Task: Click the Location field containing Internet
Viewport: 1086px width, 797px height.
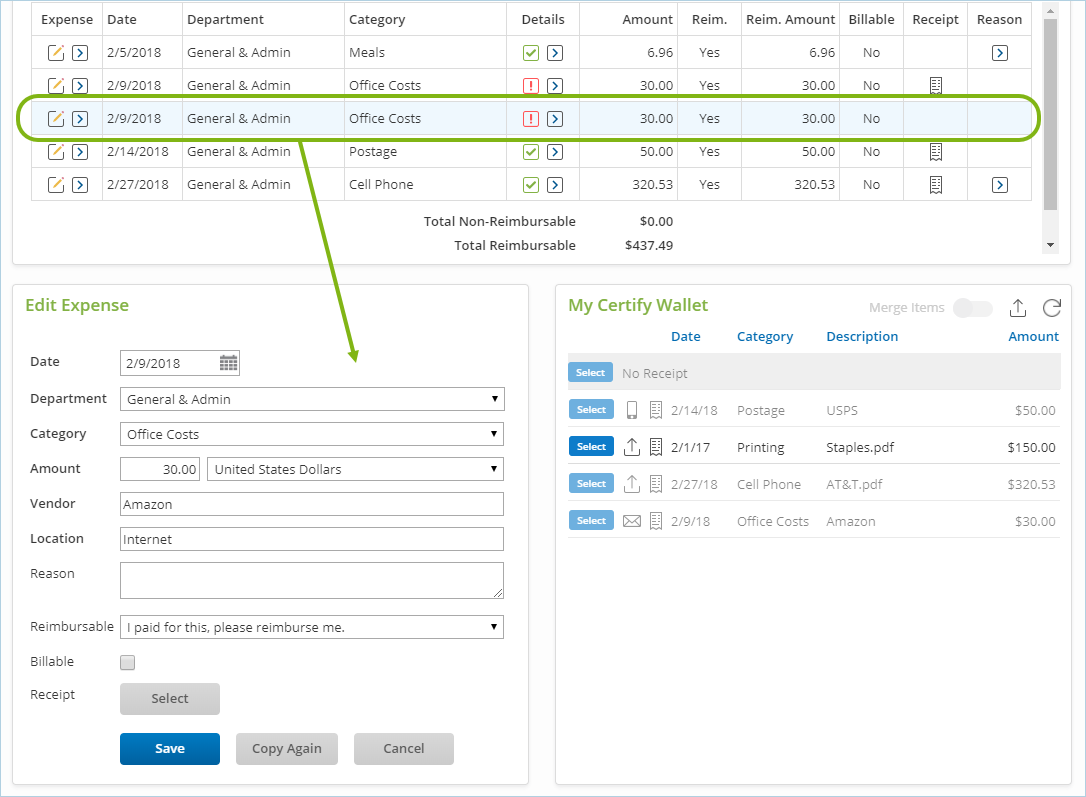Action: coord(312,539)
